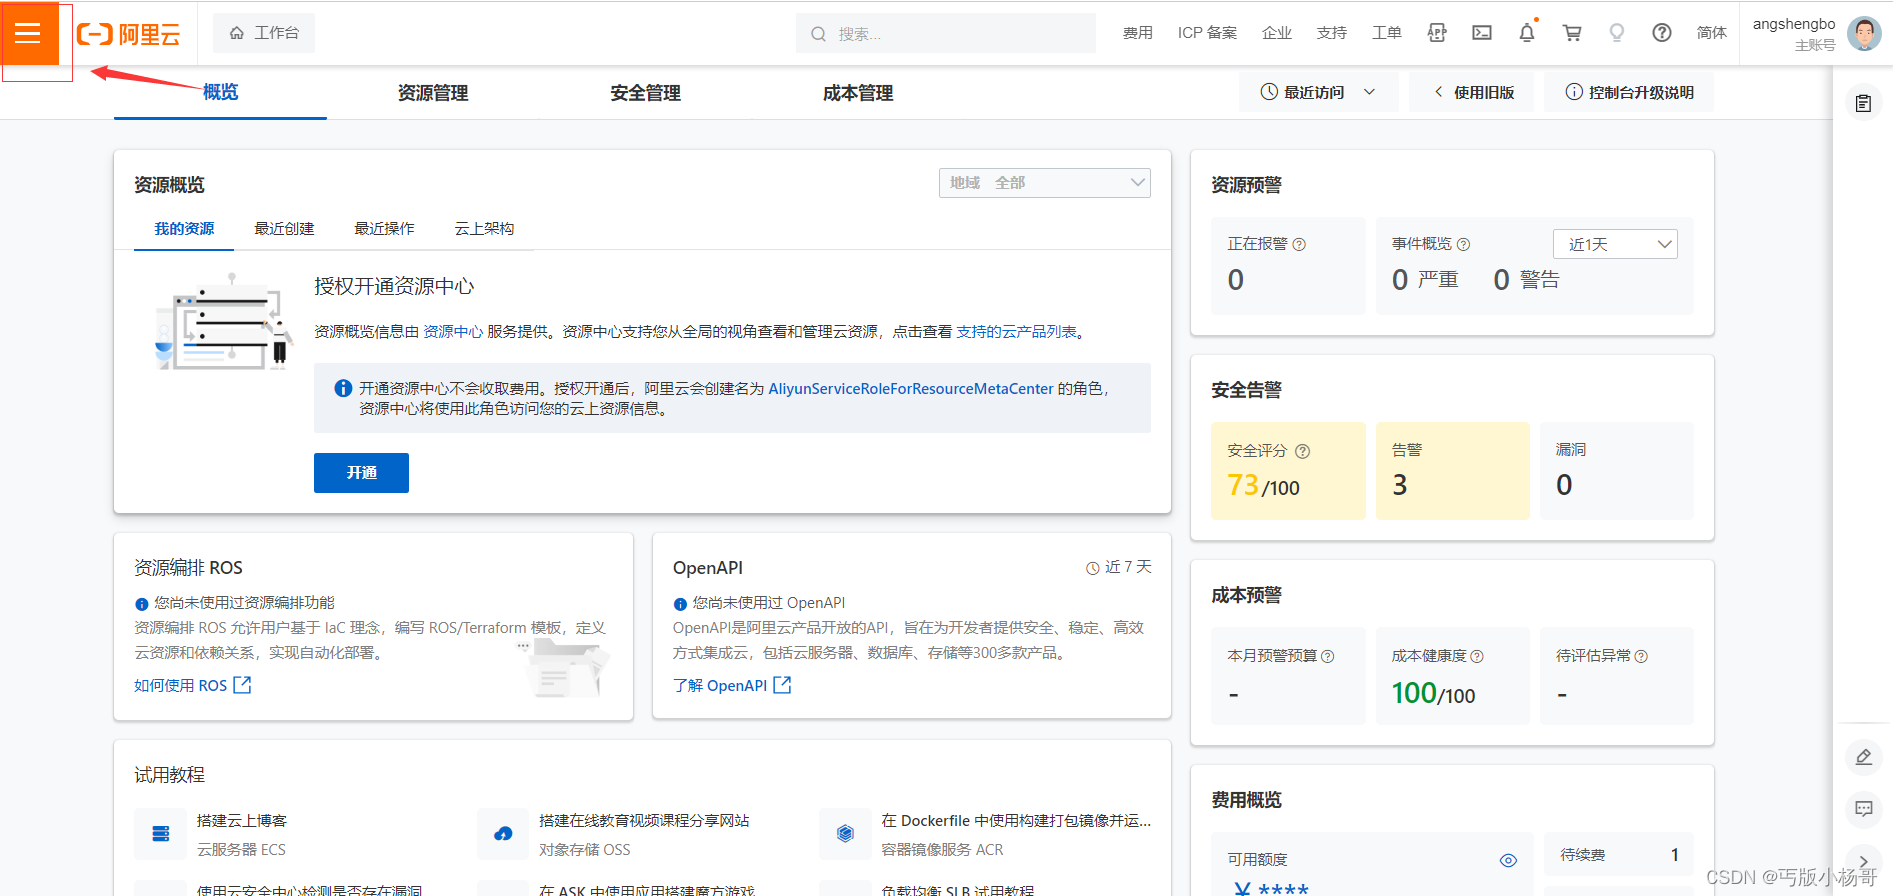Screen dimensions: 1893x896
Task: Expand right sidebar arrow icon
Action: pyautogui.click(x=1864, y=861)
